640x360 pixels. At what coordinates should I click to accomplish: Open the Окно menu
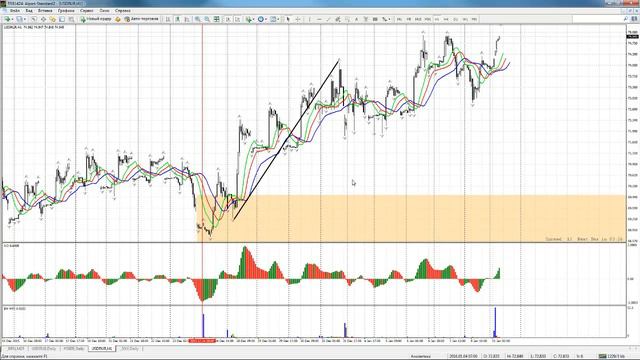(104, 11)
